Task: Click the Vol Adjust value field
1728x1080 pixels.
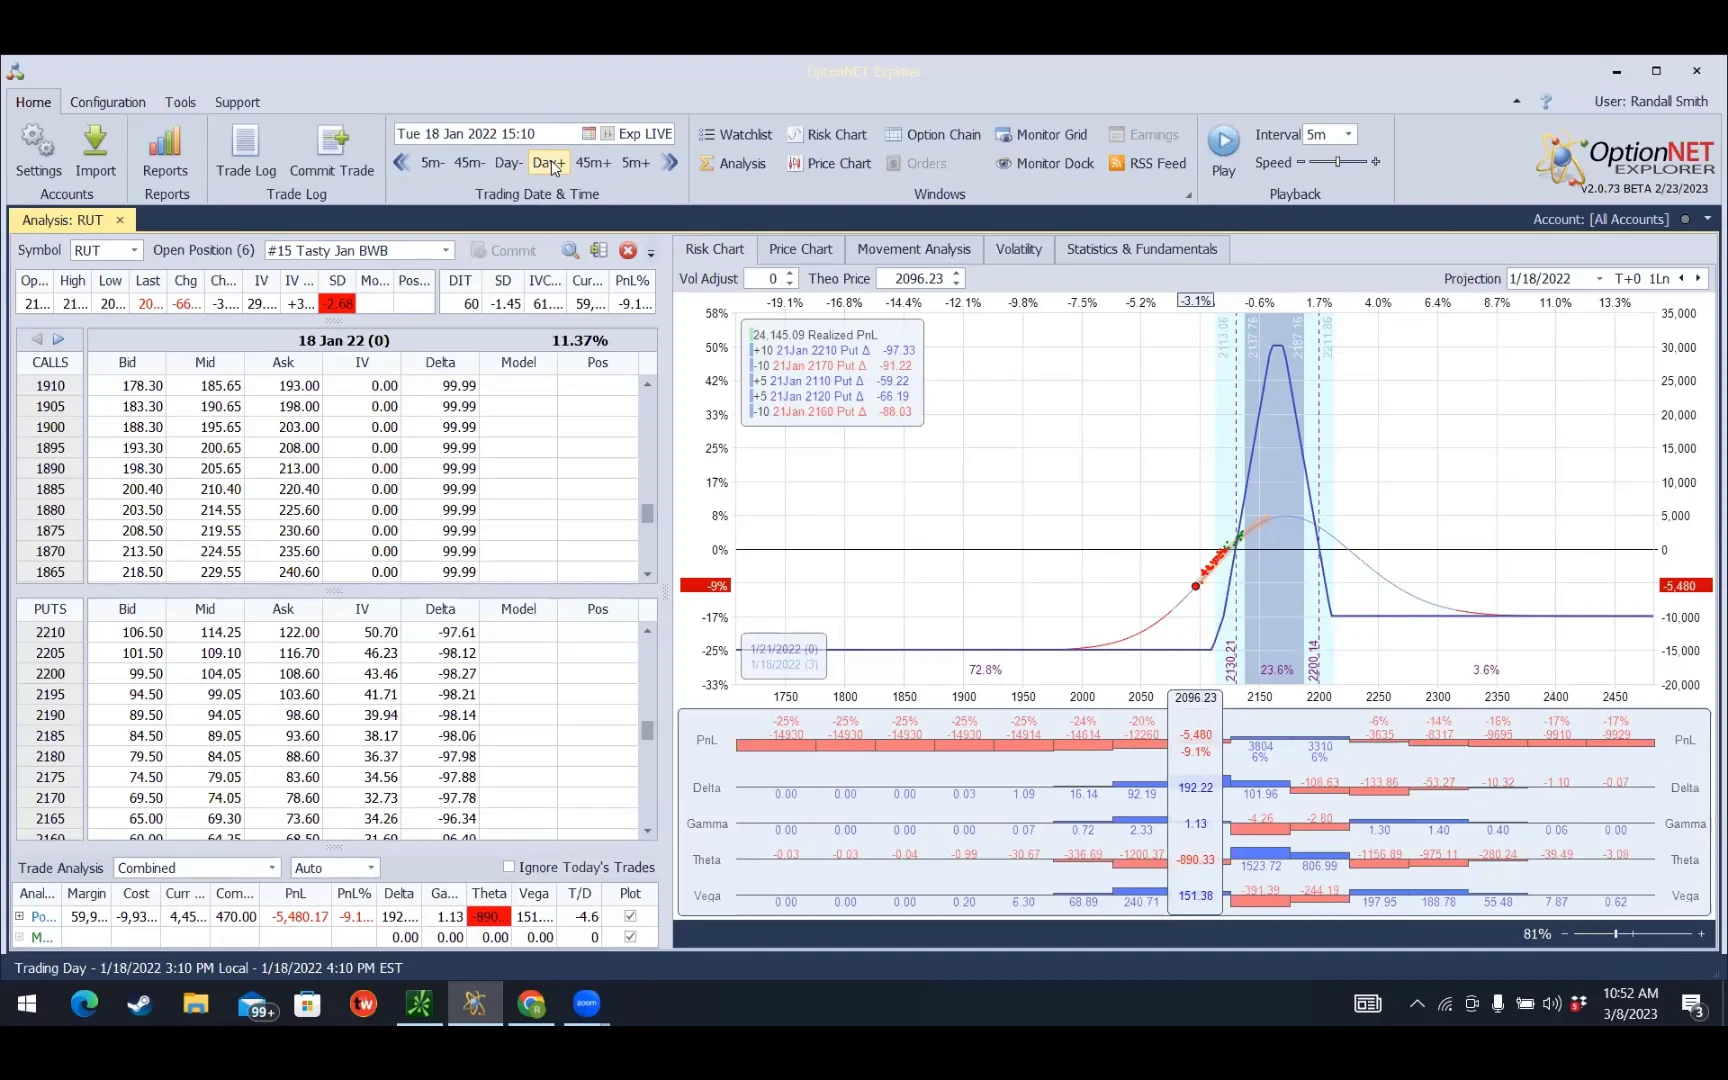Action: point(764,279)
